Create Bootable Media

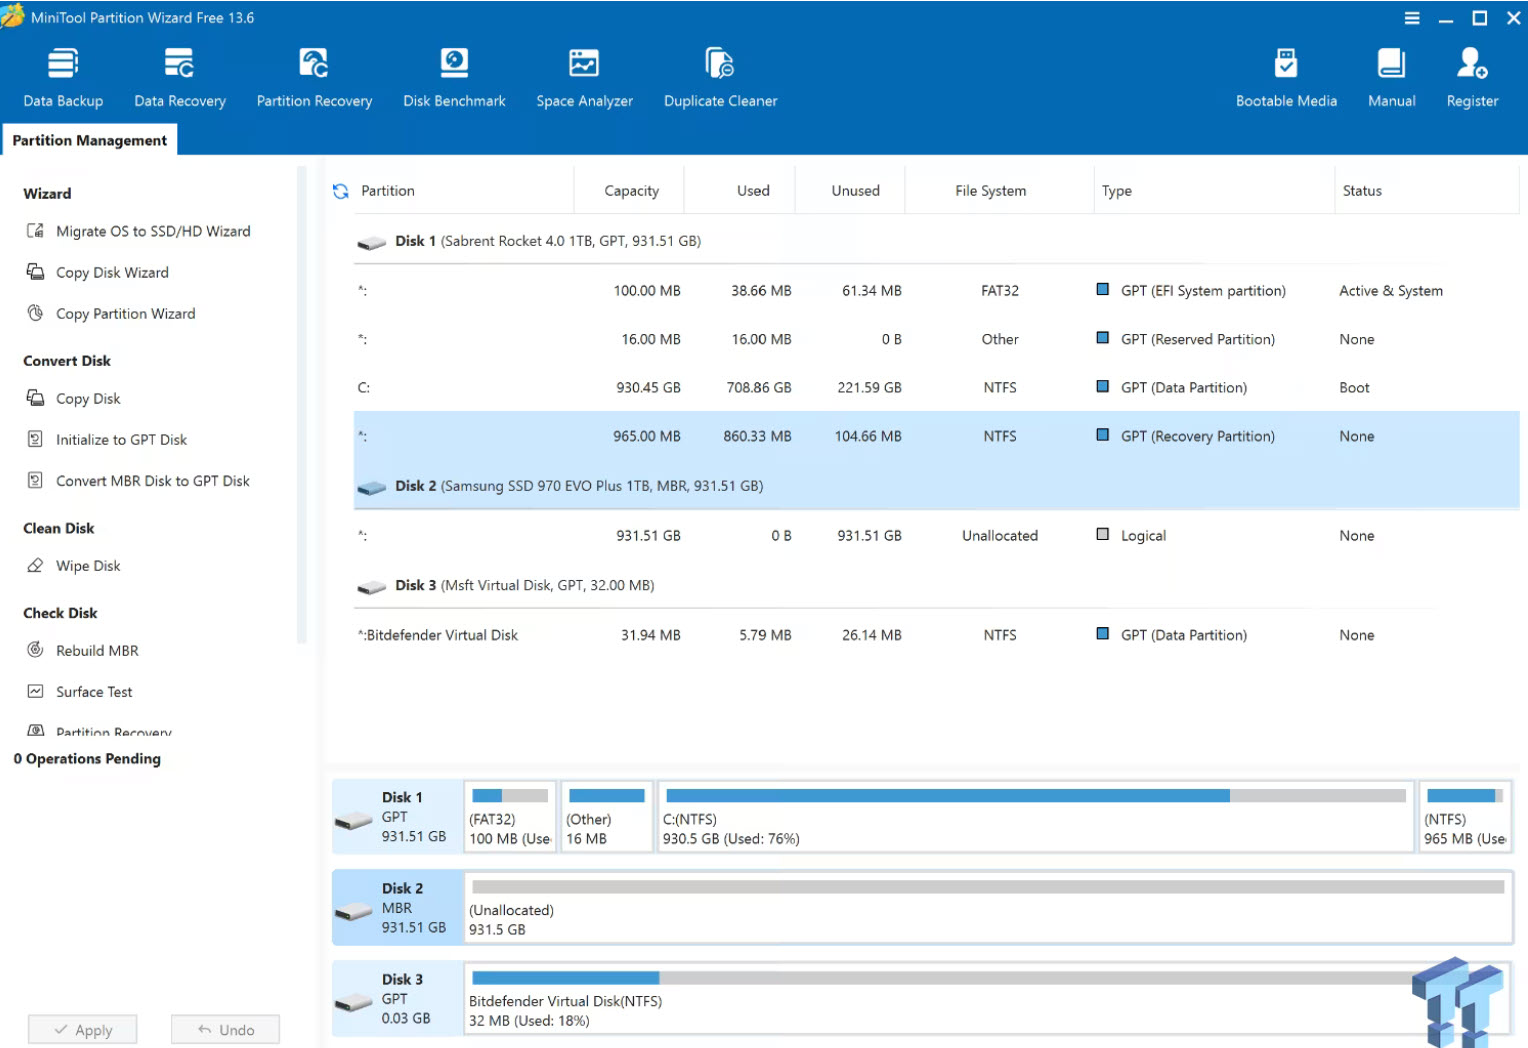(1286, 77)
